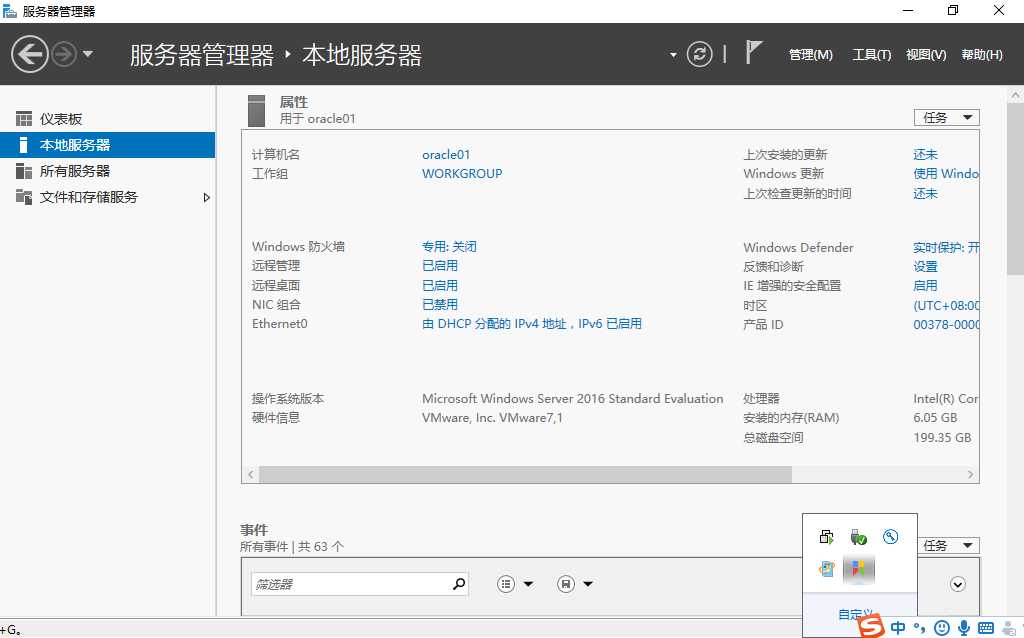Screen dimensions: 1024x638
Task: Click the safely remove hardware USB icon
Action: pos(858,537)
